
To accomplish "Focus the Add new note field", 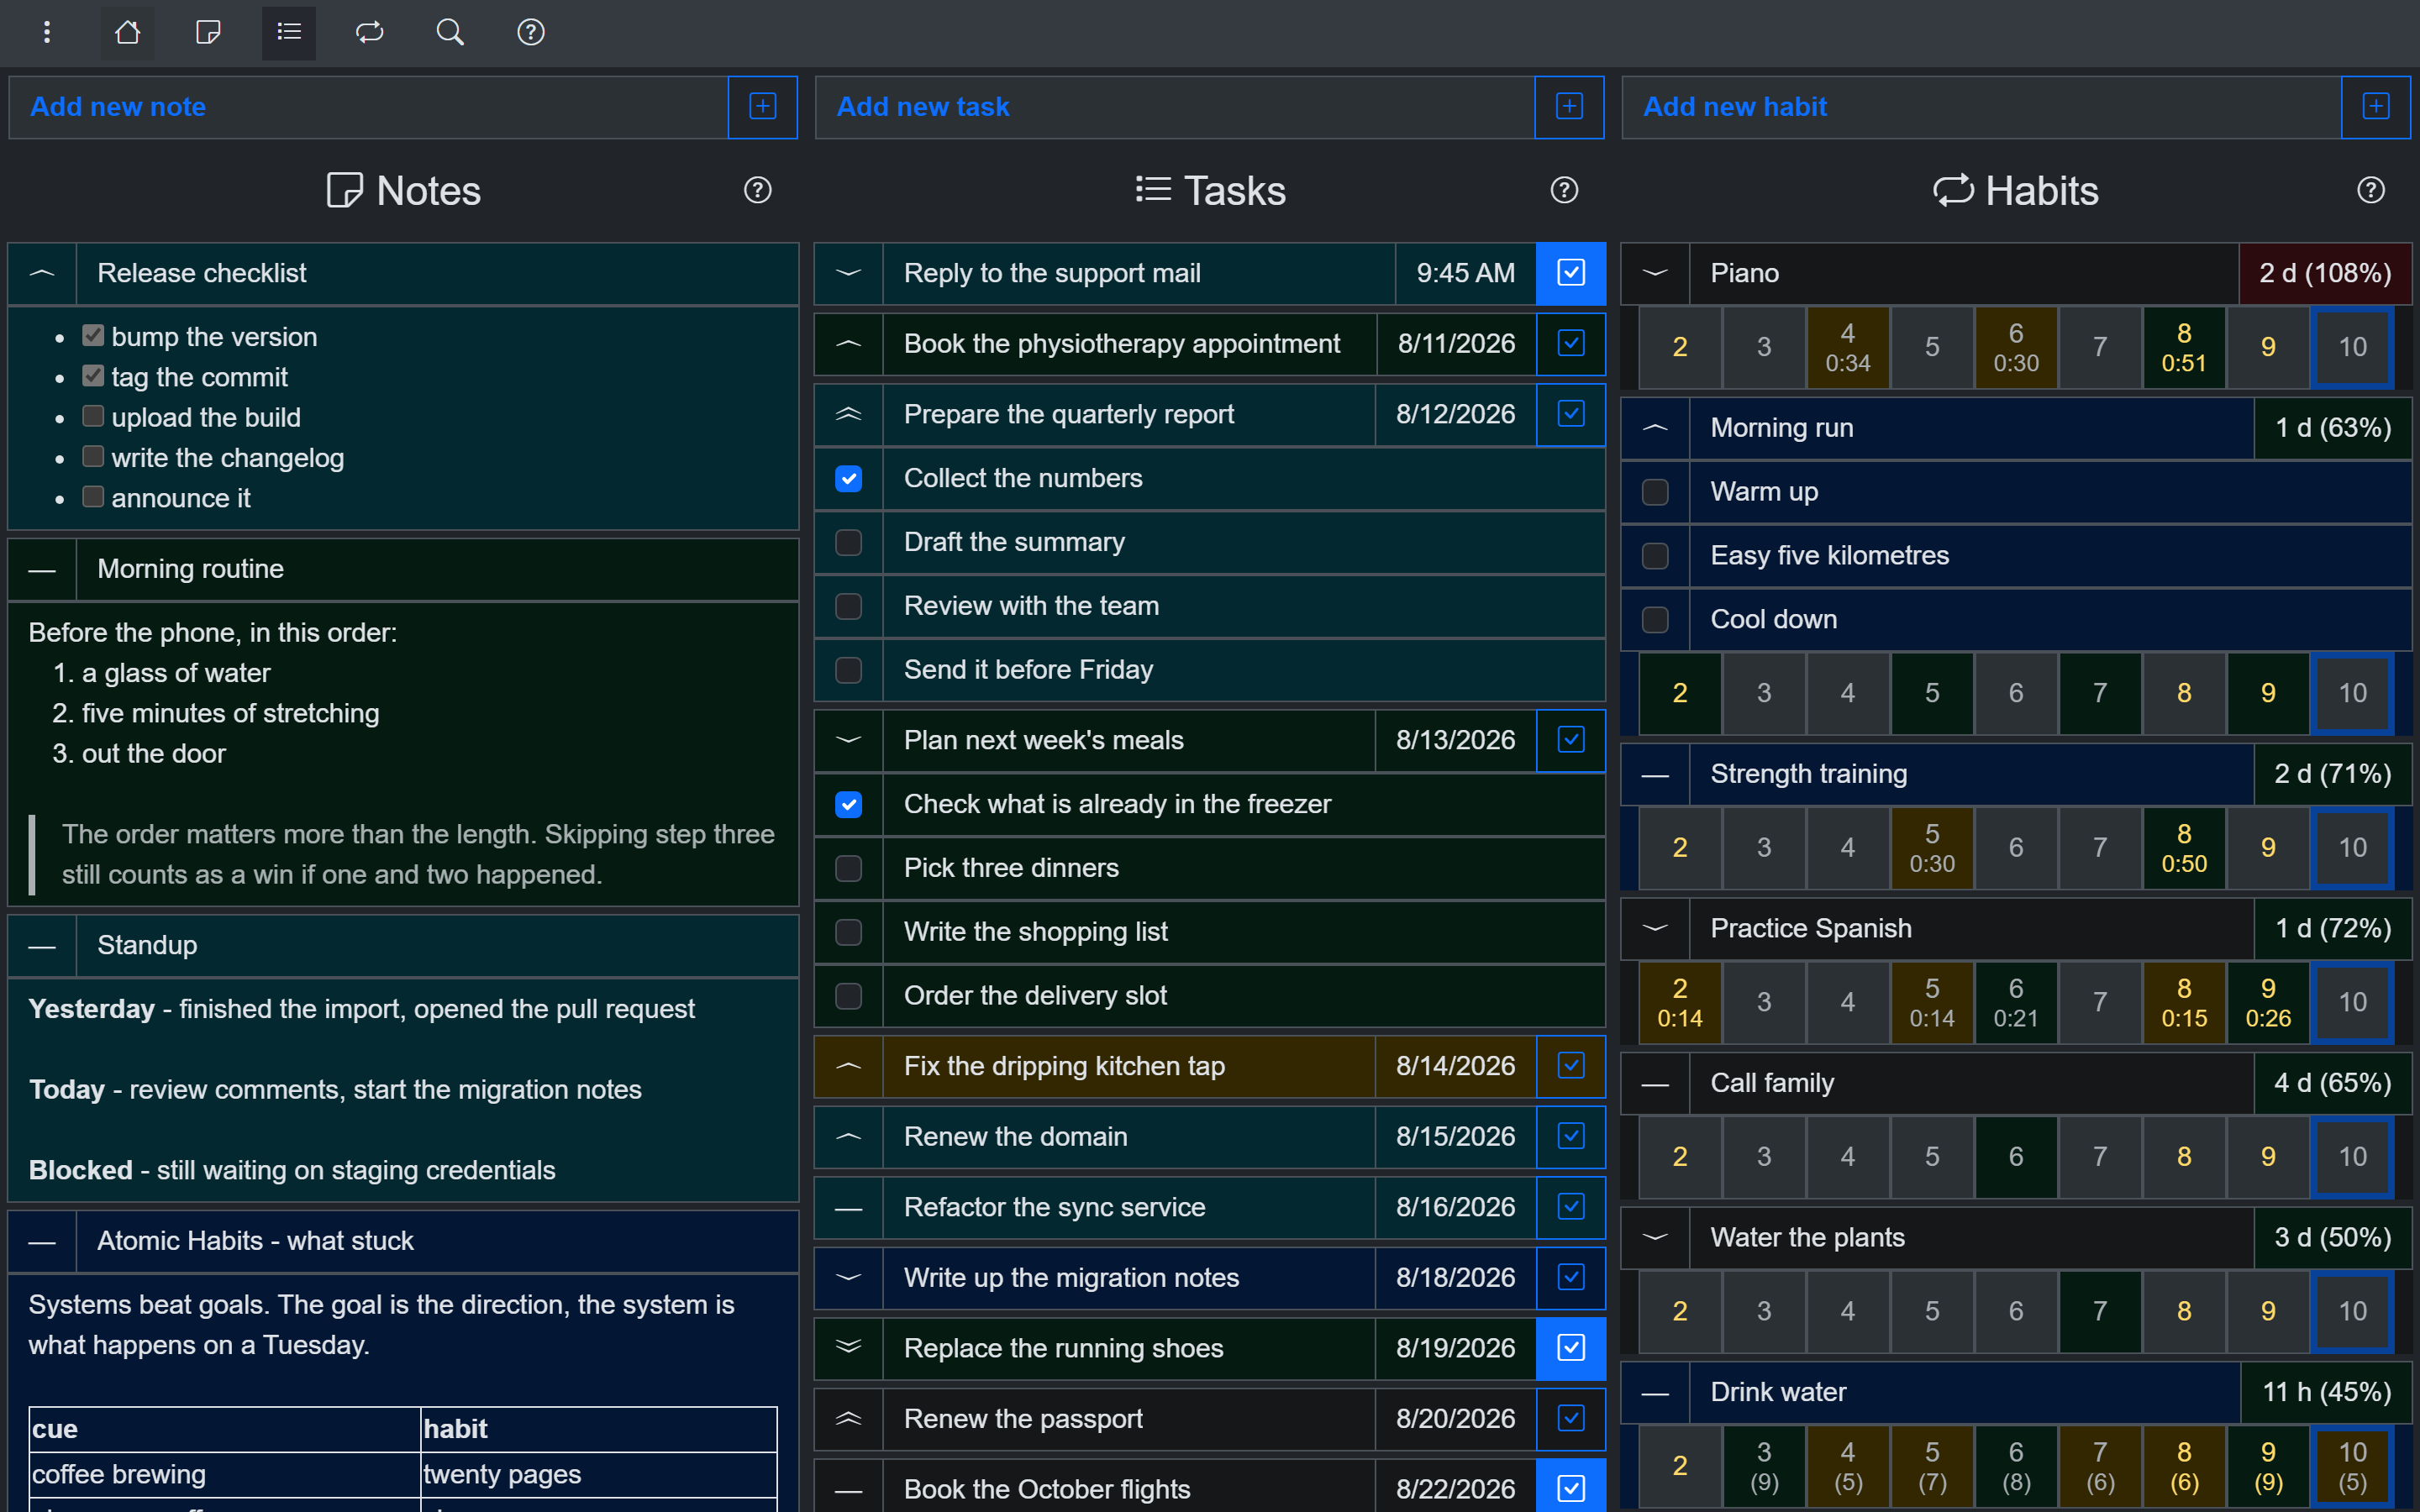I will (x=368, y=107).
